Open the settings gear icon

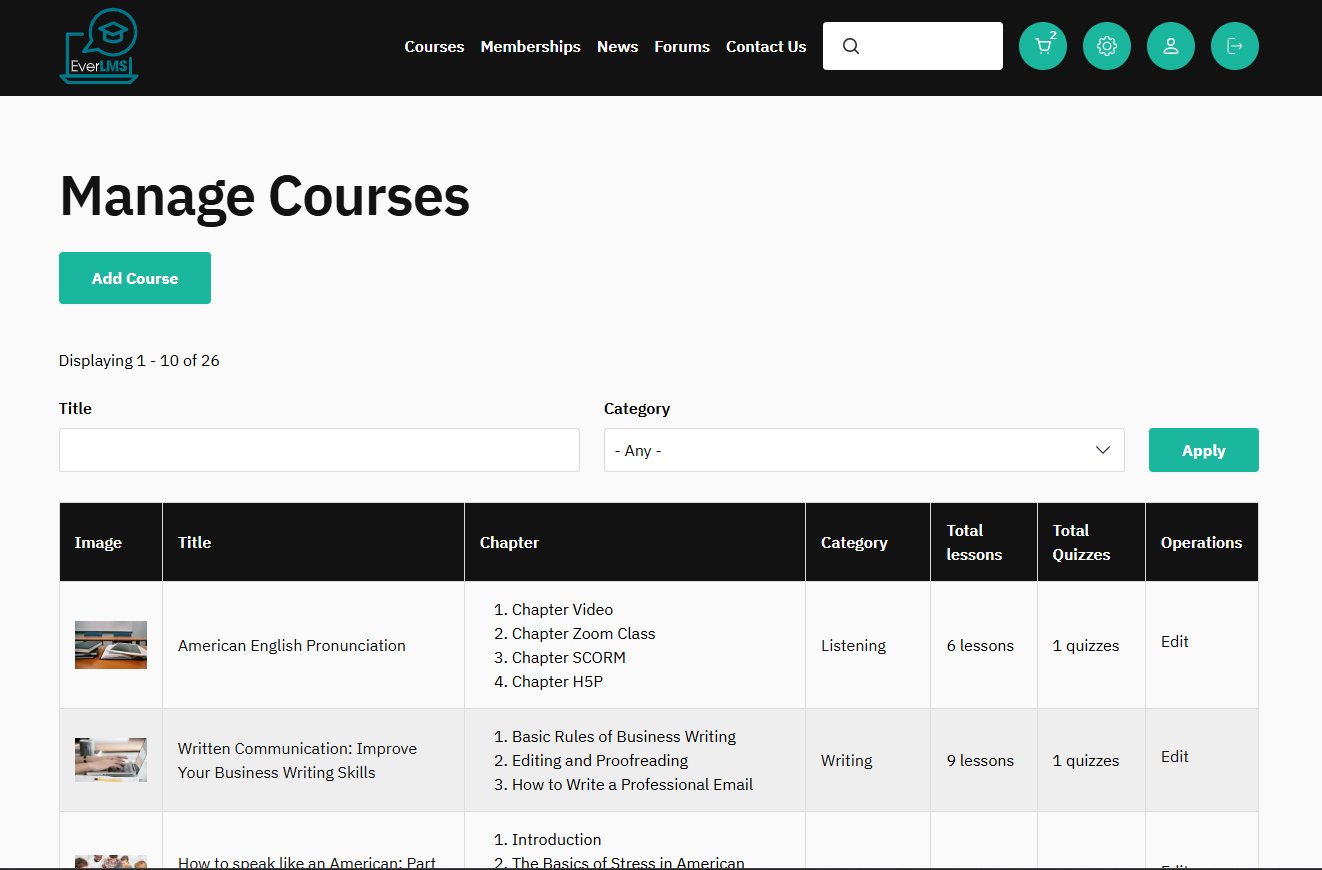[x=1106, y=46]
